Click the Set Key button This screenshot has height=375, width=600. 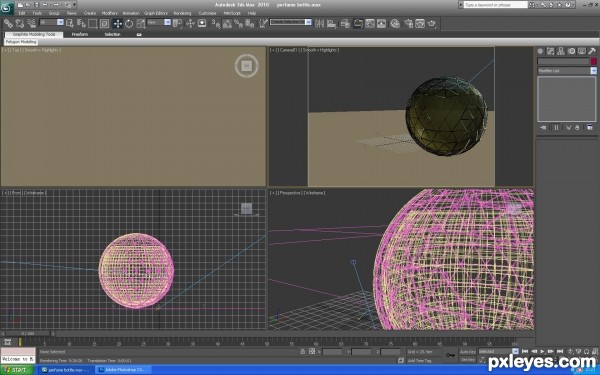(468, 360)
